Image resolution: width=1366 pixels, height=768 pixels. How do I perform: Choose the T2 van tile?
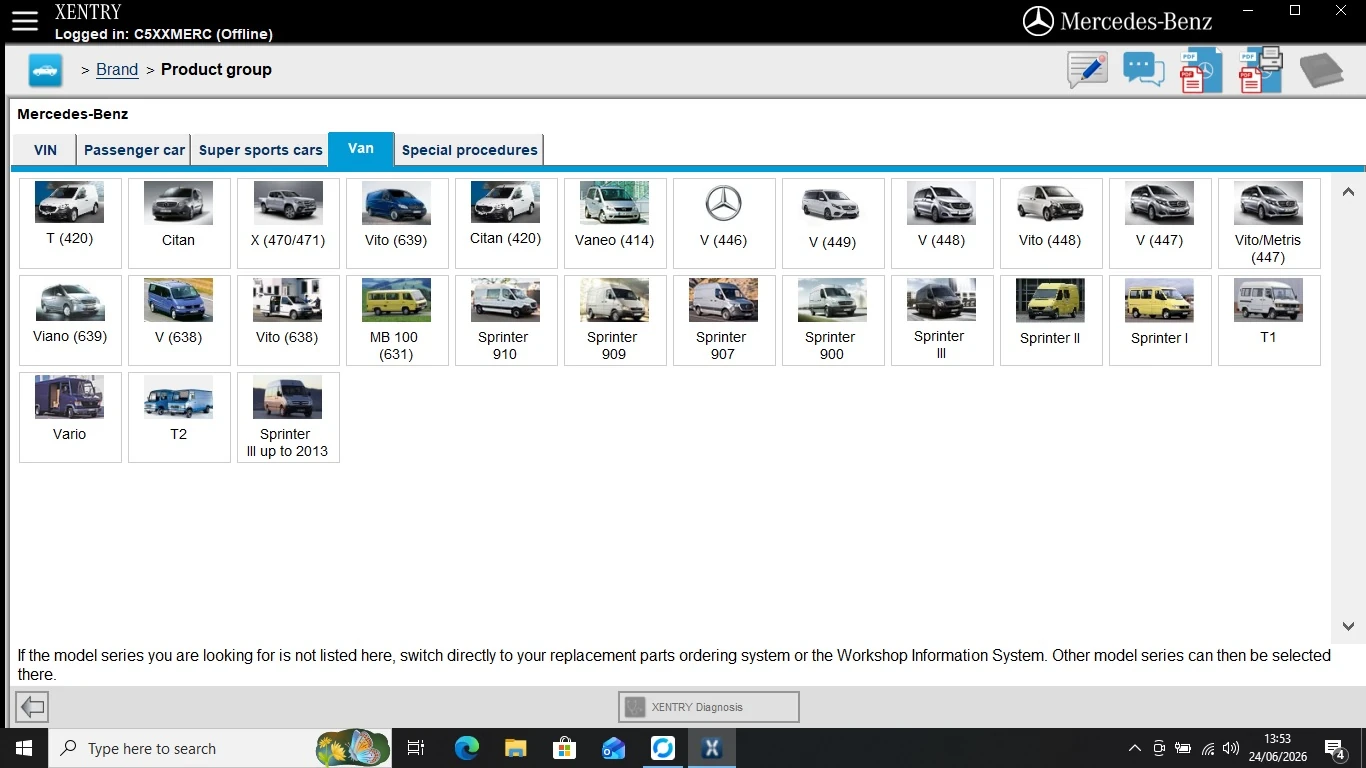point(179,417)
